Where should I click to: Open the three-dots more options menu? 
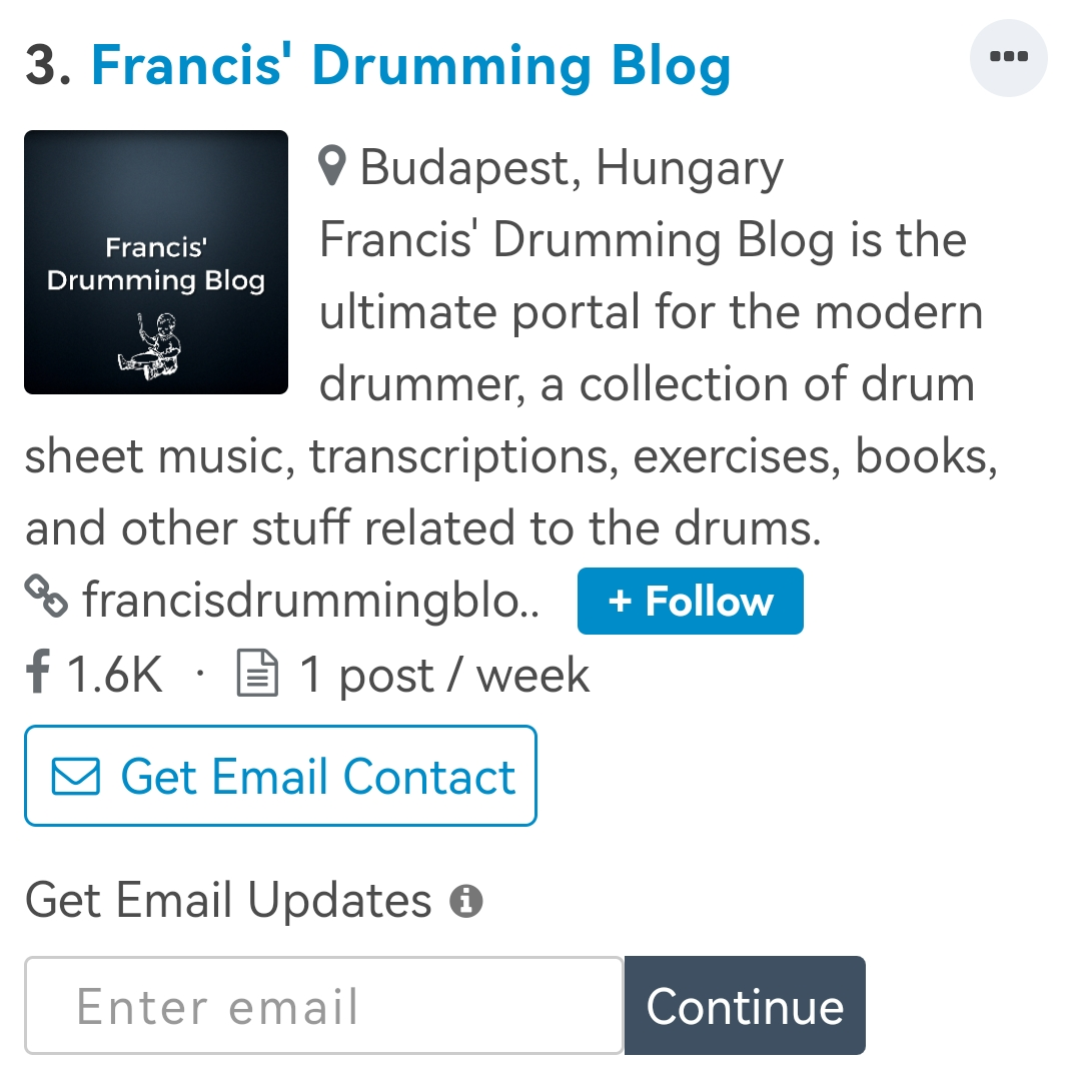pyautogui.click(x=1008, y=58)
